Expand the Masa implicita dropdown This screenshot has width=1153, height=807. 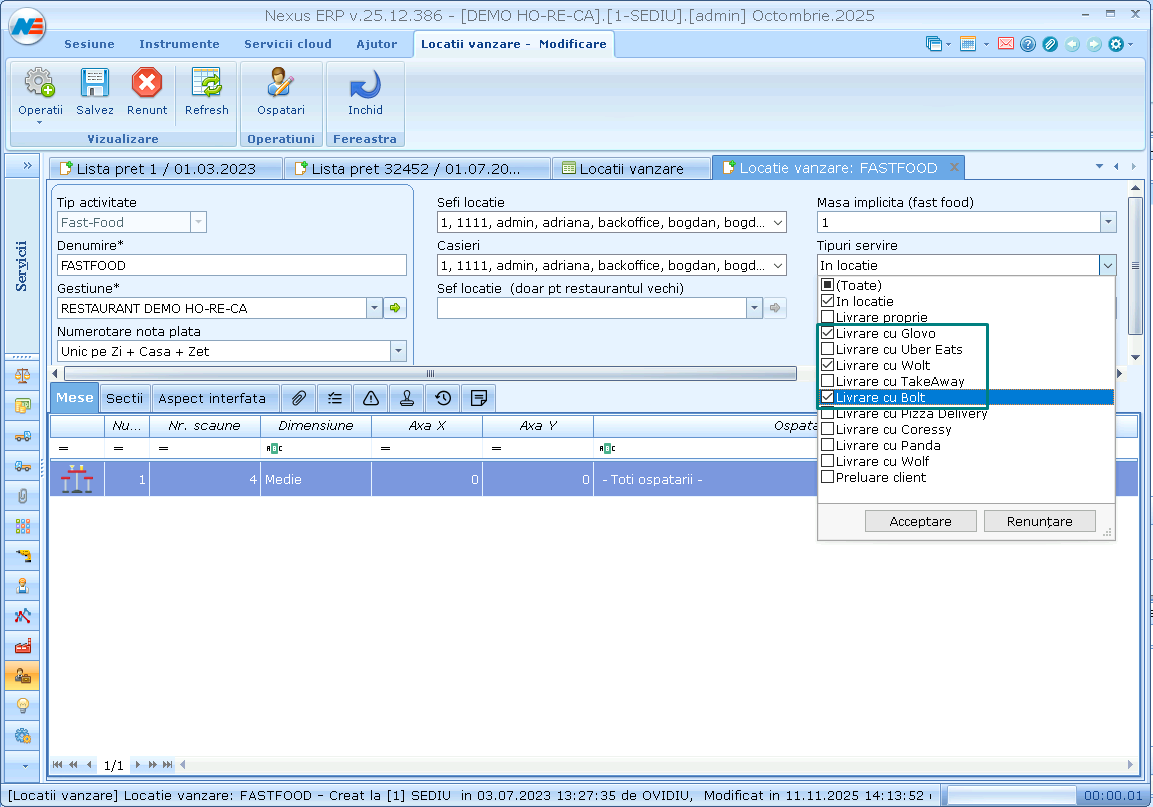point(1107,223)
